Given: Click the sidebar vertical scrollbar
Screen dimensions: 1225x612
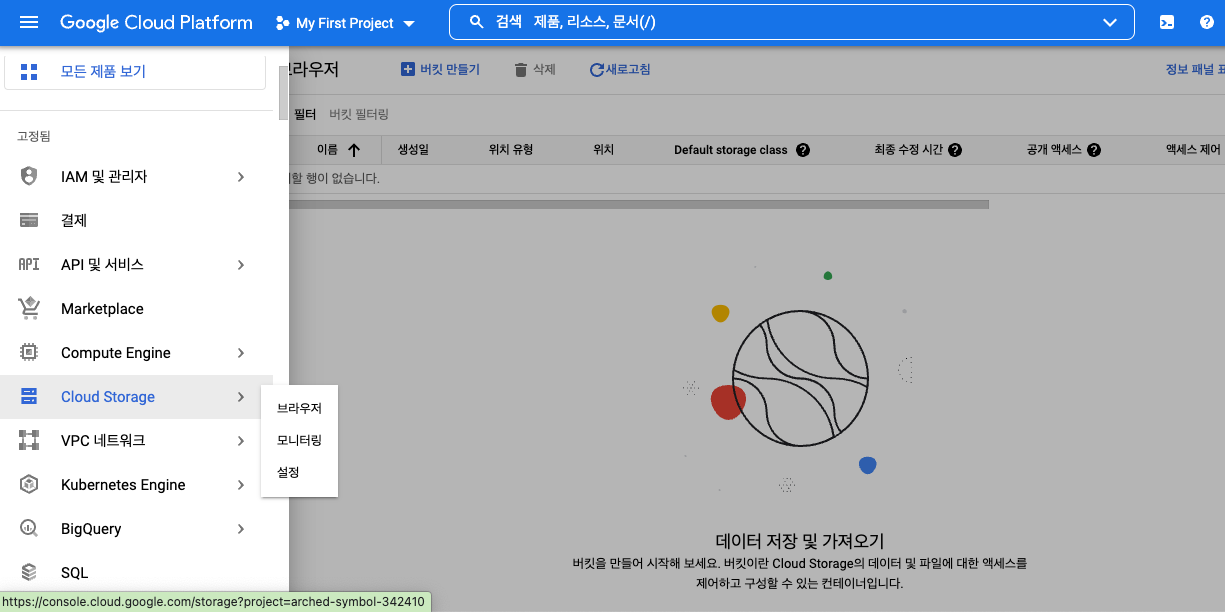Looking at the screenshot, I should tap(282, 93).
